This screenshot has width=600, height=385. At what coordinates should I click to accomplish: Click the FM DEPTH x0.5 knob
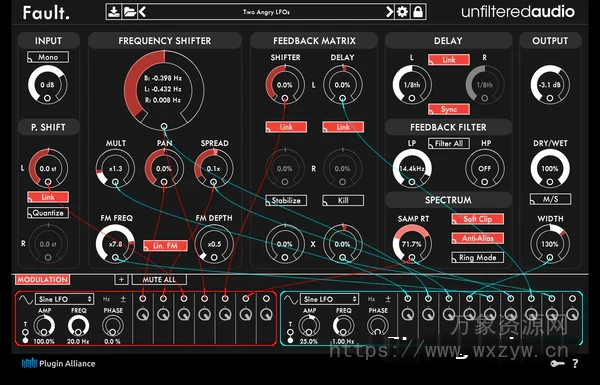click(x=214, y=244)
